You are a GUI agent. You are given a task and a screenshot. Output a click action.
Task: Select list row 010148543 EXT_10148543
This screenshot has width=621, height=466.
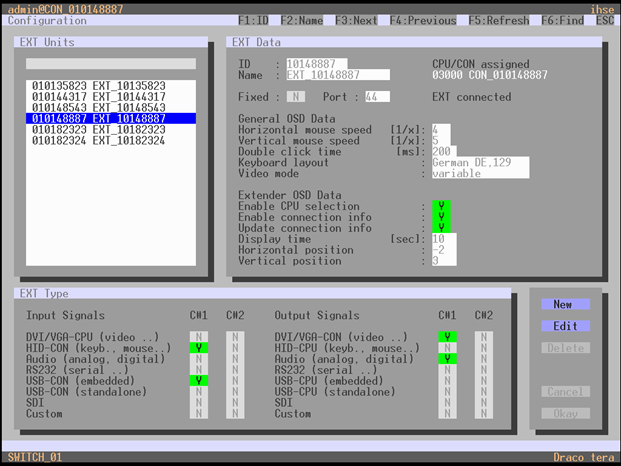[x=111, y=107]
